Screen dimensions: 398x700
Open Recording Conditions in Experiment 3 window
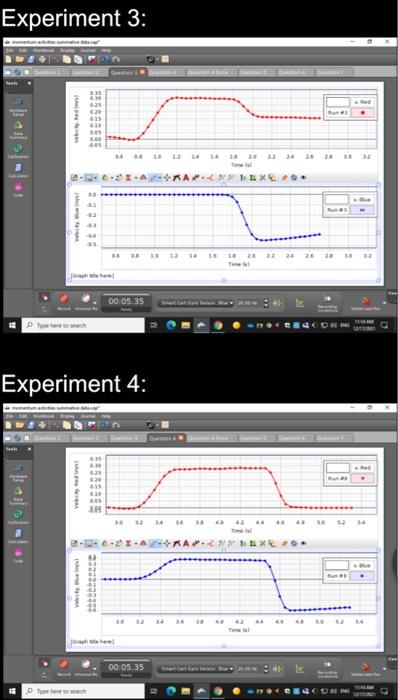tap(328, 303)
